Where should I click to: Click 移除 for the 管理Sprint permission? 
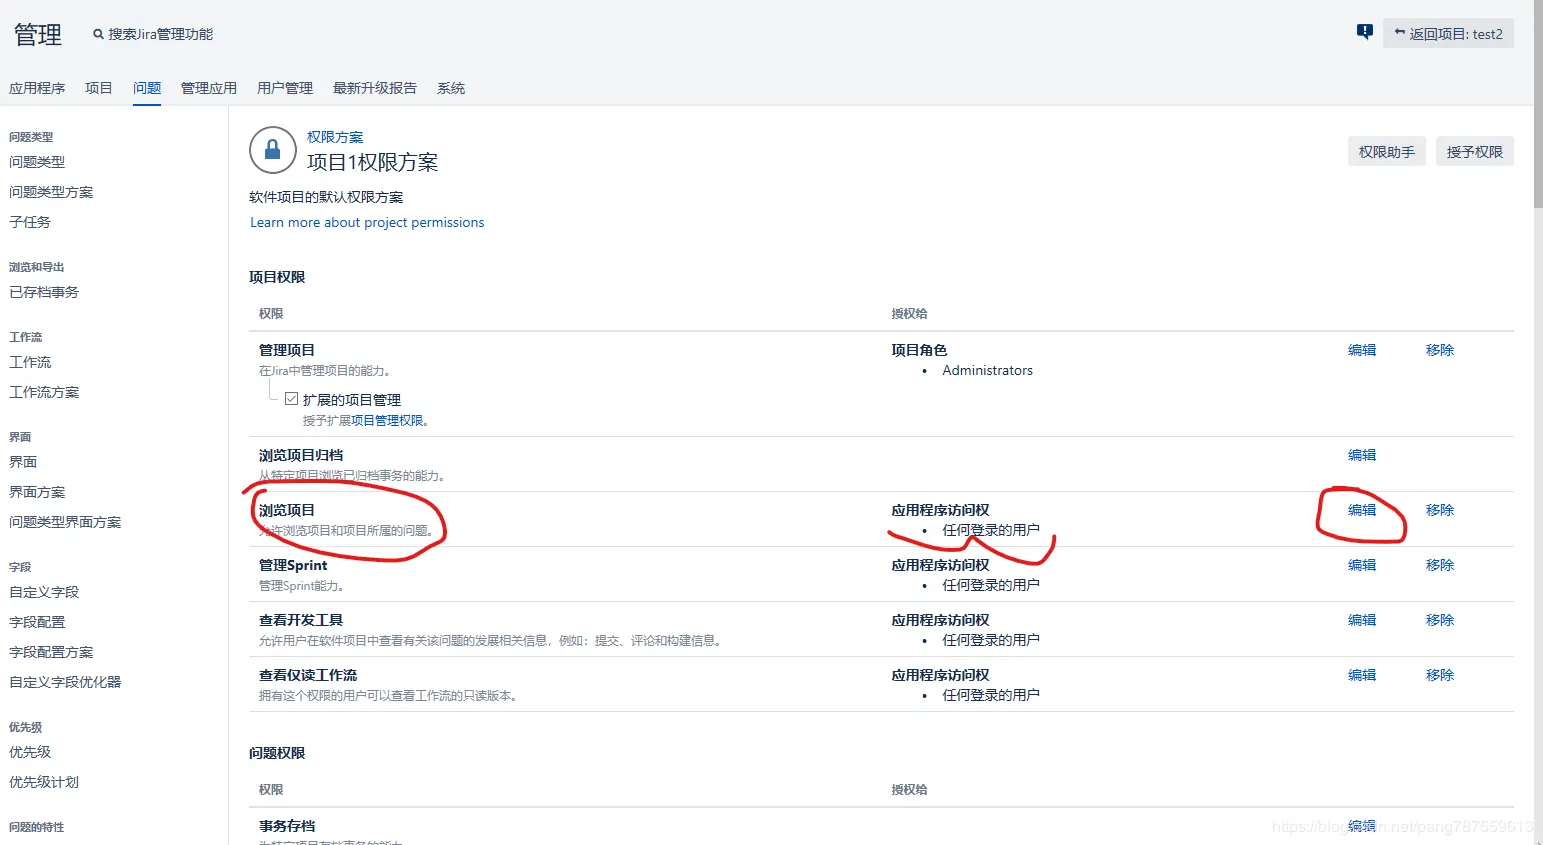[1439, 564]
